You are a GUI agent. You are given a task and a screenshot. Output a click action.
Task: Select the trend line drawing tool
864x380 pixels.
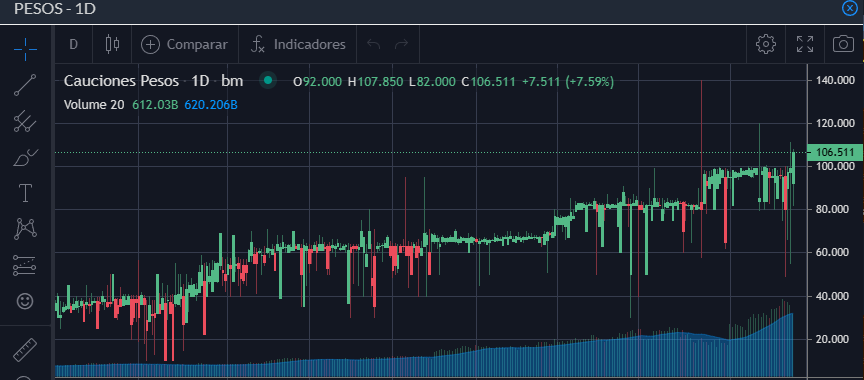coord(25,85)
